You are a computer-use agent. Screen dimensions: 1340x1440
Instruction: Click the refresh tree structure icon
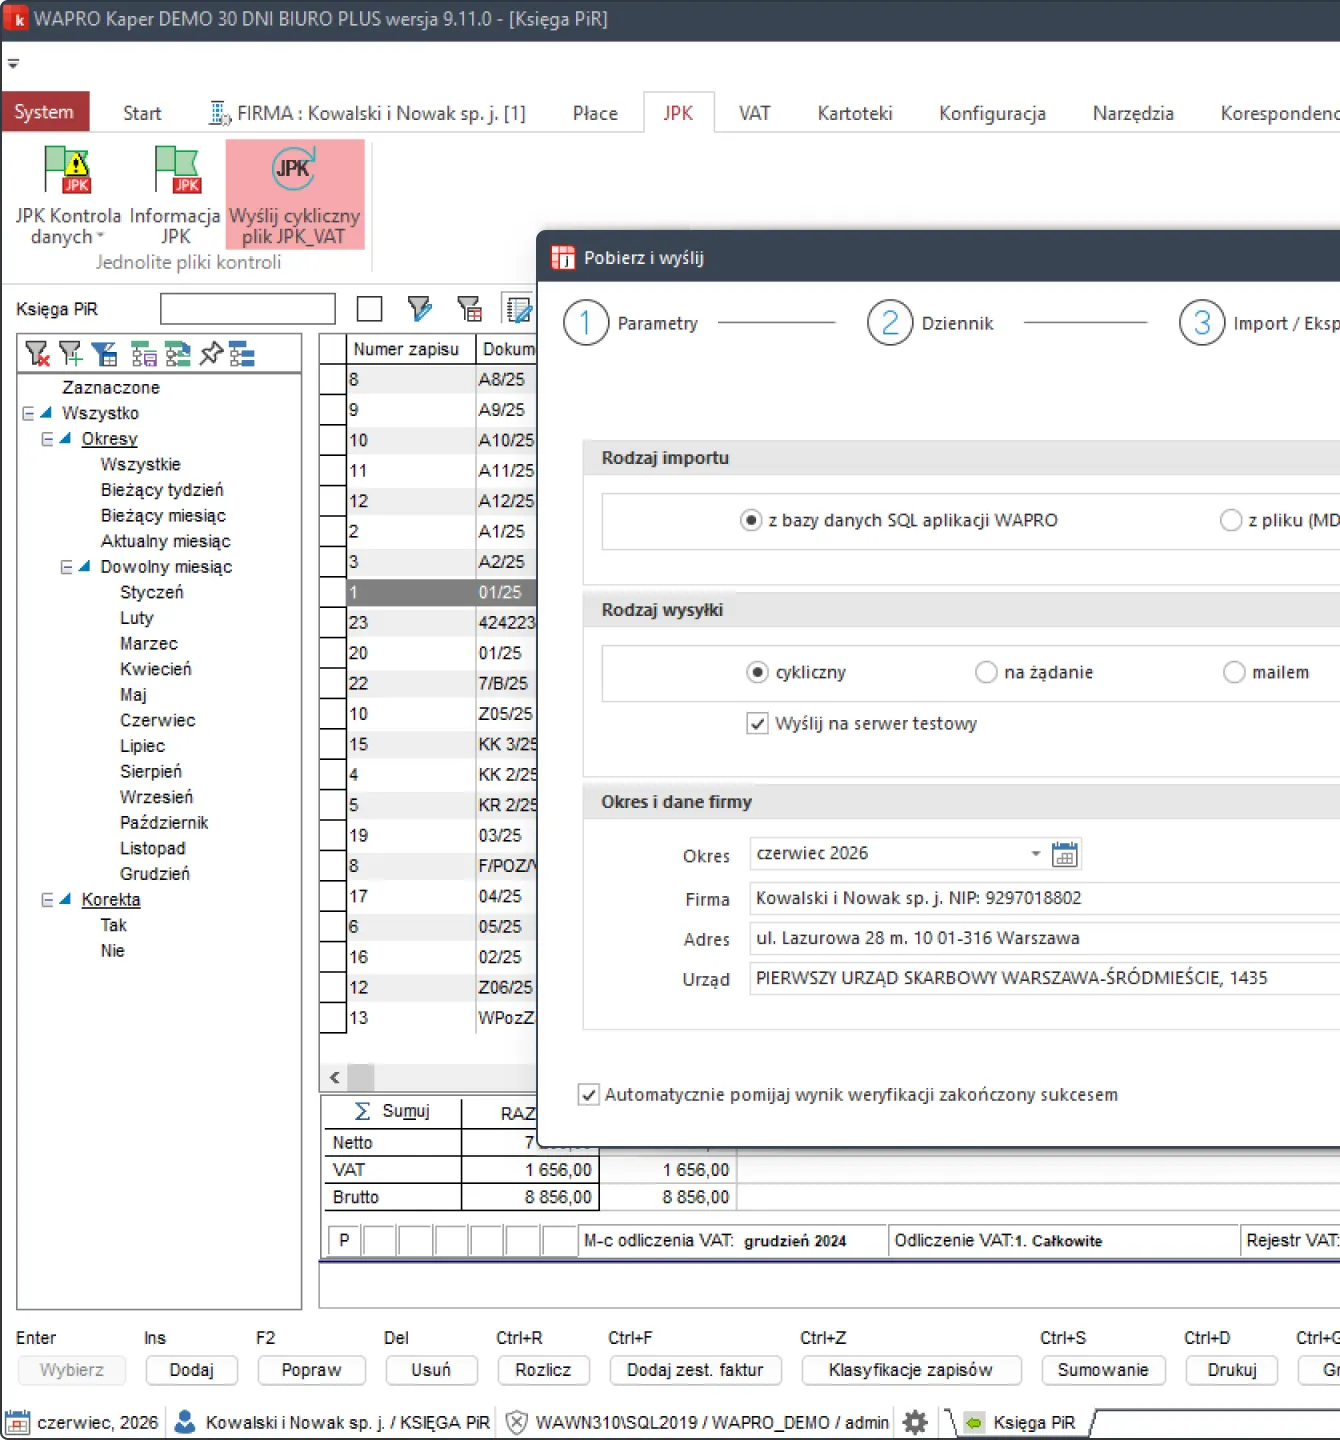(x=178, y=353)
